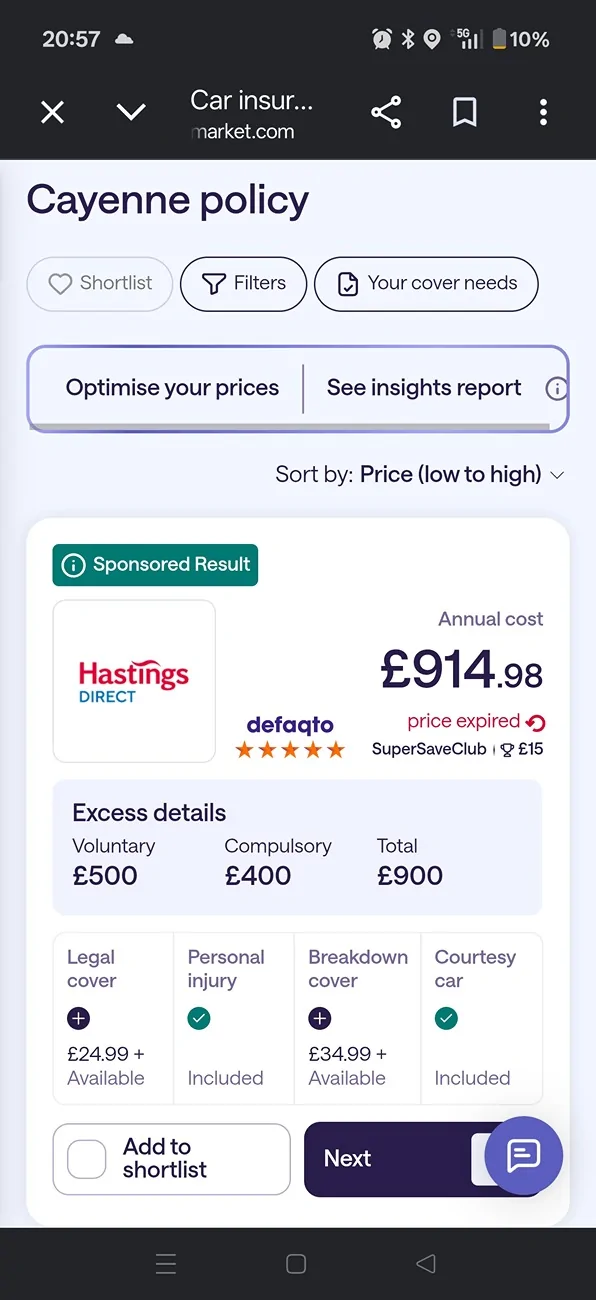This screenshot has width=596, height=1300.
Task: Add Breakdown cover using plus icon
Action: pyautogui.click(x=320, y=1018)
